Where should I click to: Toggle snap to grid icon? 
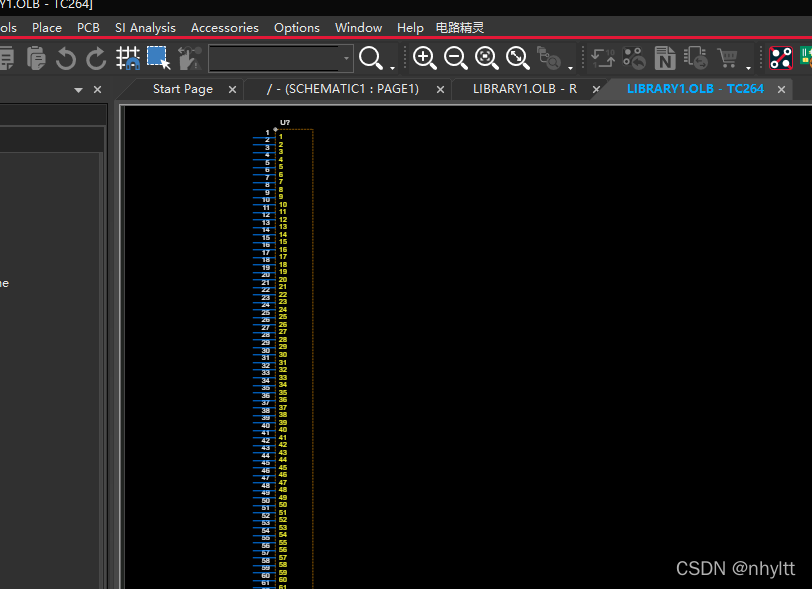tap(128, 59)
